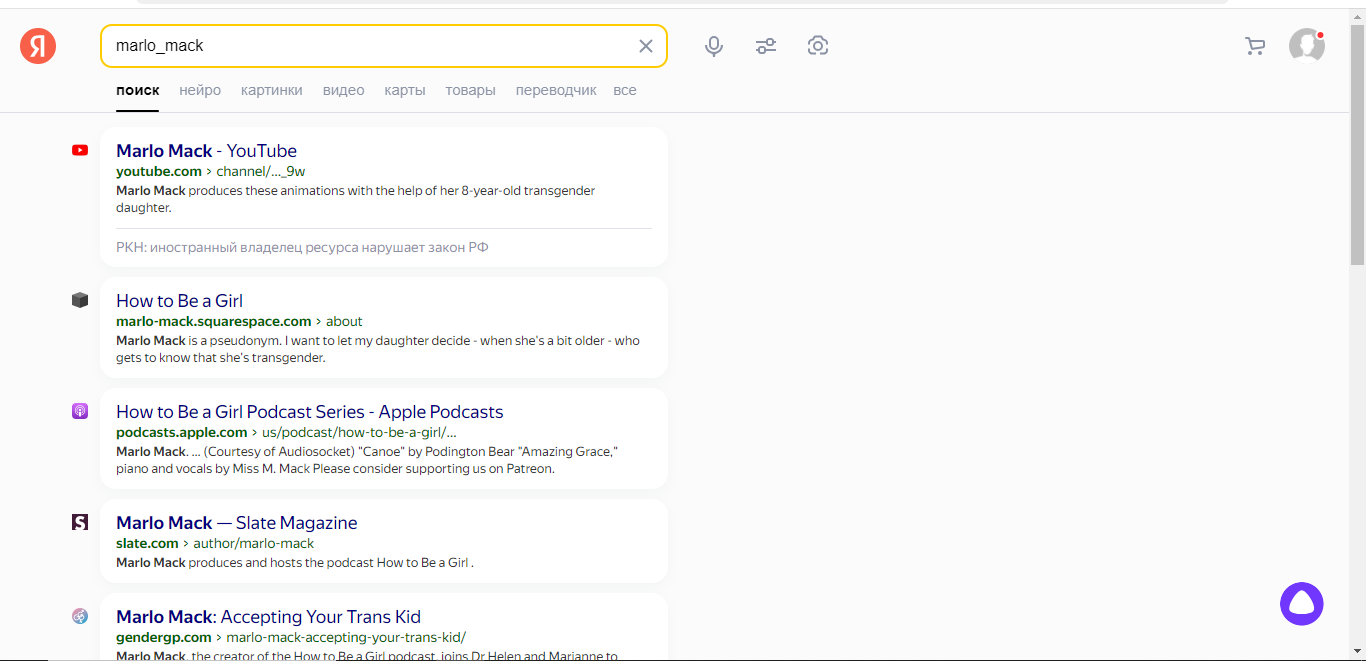This screenshot has width=1366, height=661.
Task: Open the переводчик tab
Action: click(556, 90)
